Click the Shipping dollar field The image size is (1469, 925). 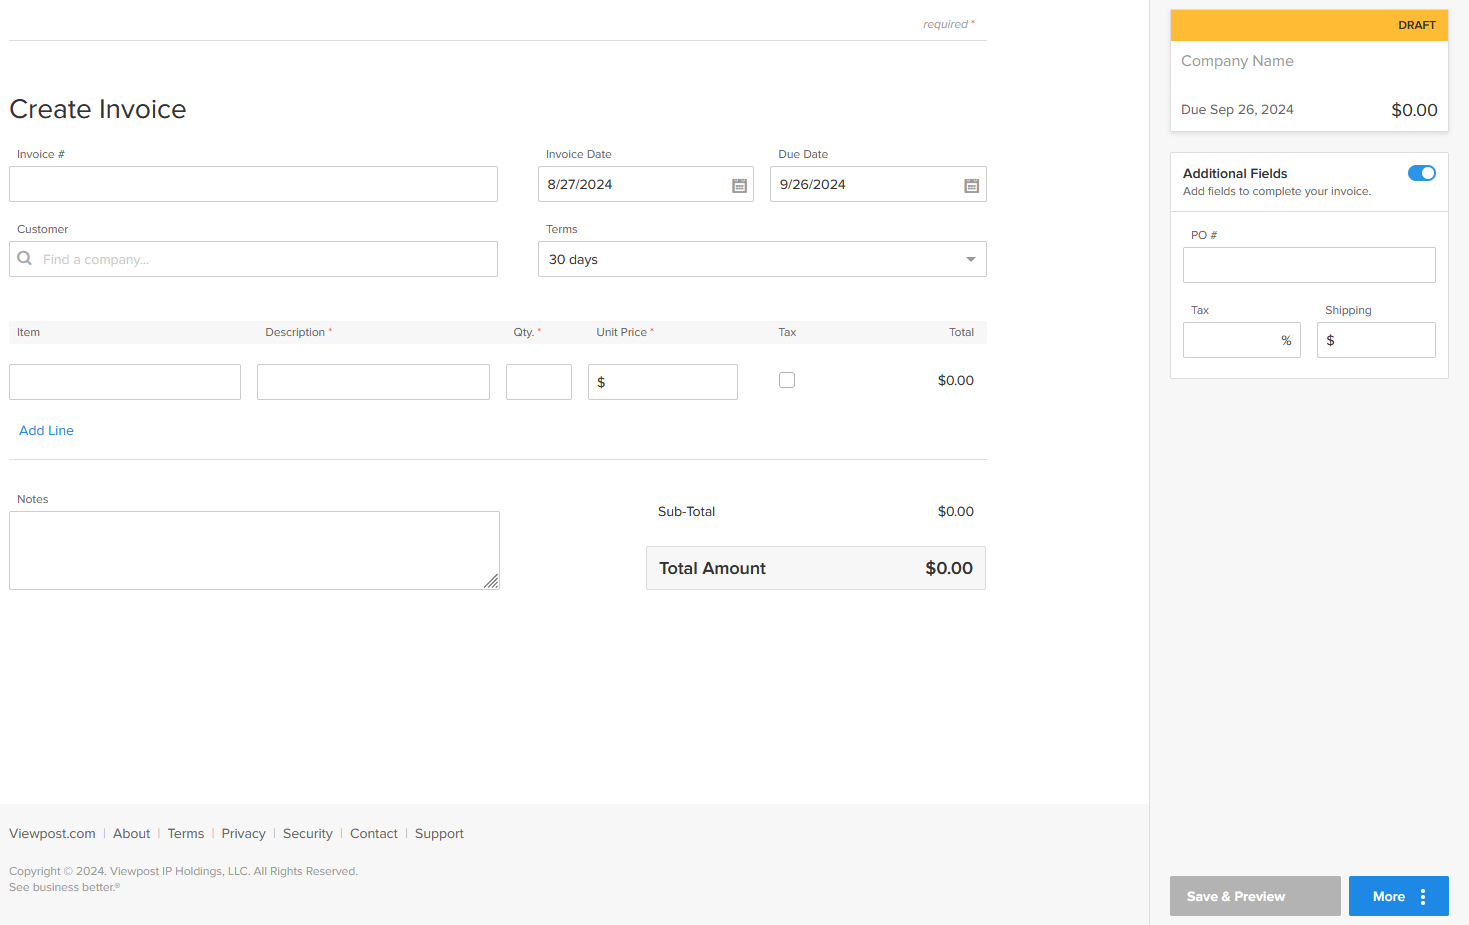(x=1376, y=340)
